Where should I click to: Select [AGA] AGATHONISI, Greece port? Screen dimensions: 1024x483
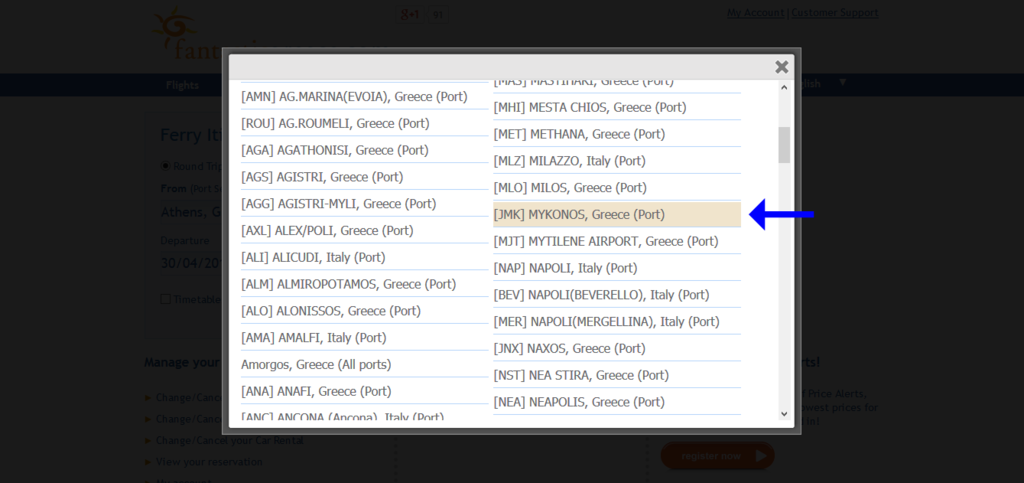click(x=364, y=150)
